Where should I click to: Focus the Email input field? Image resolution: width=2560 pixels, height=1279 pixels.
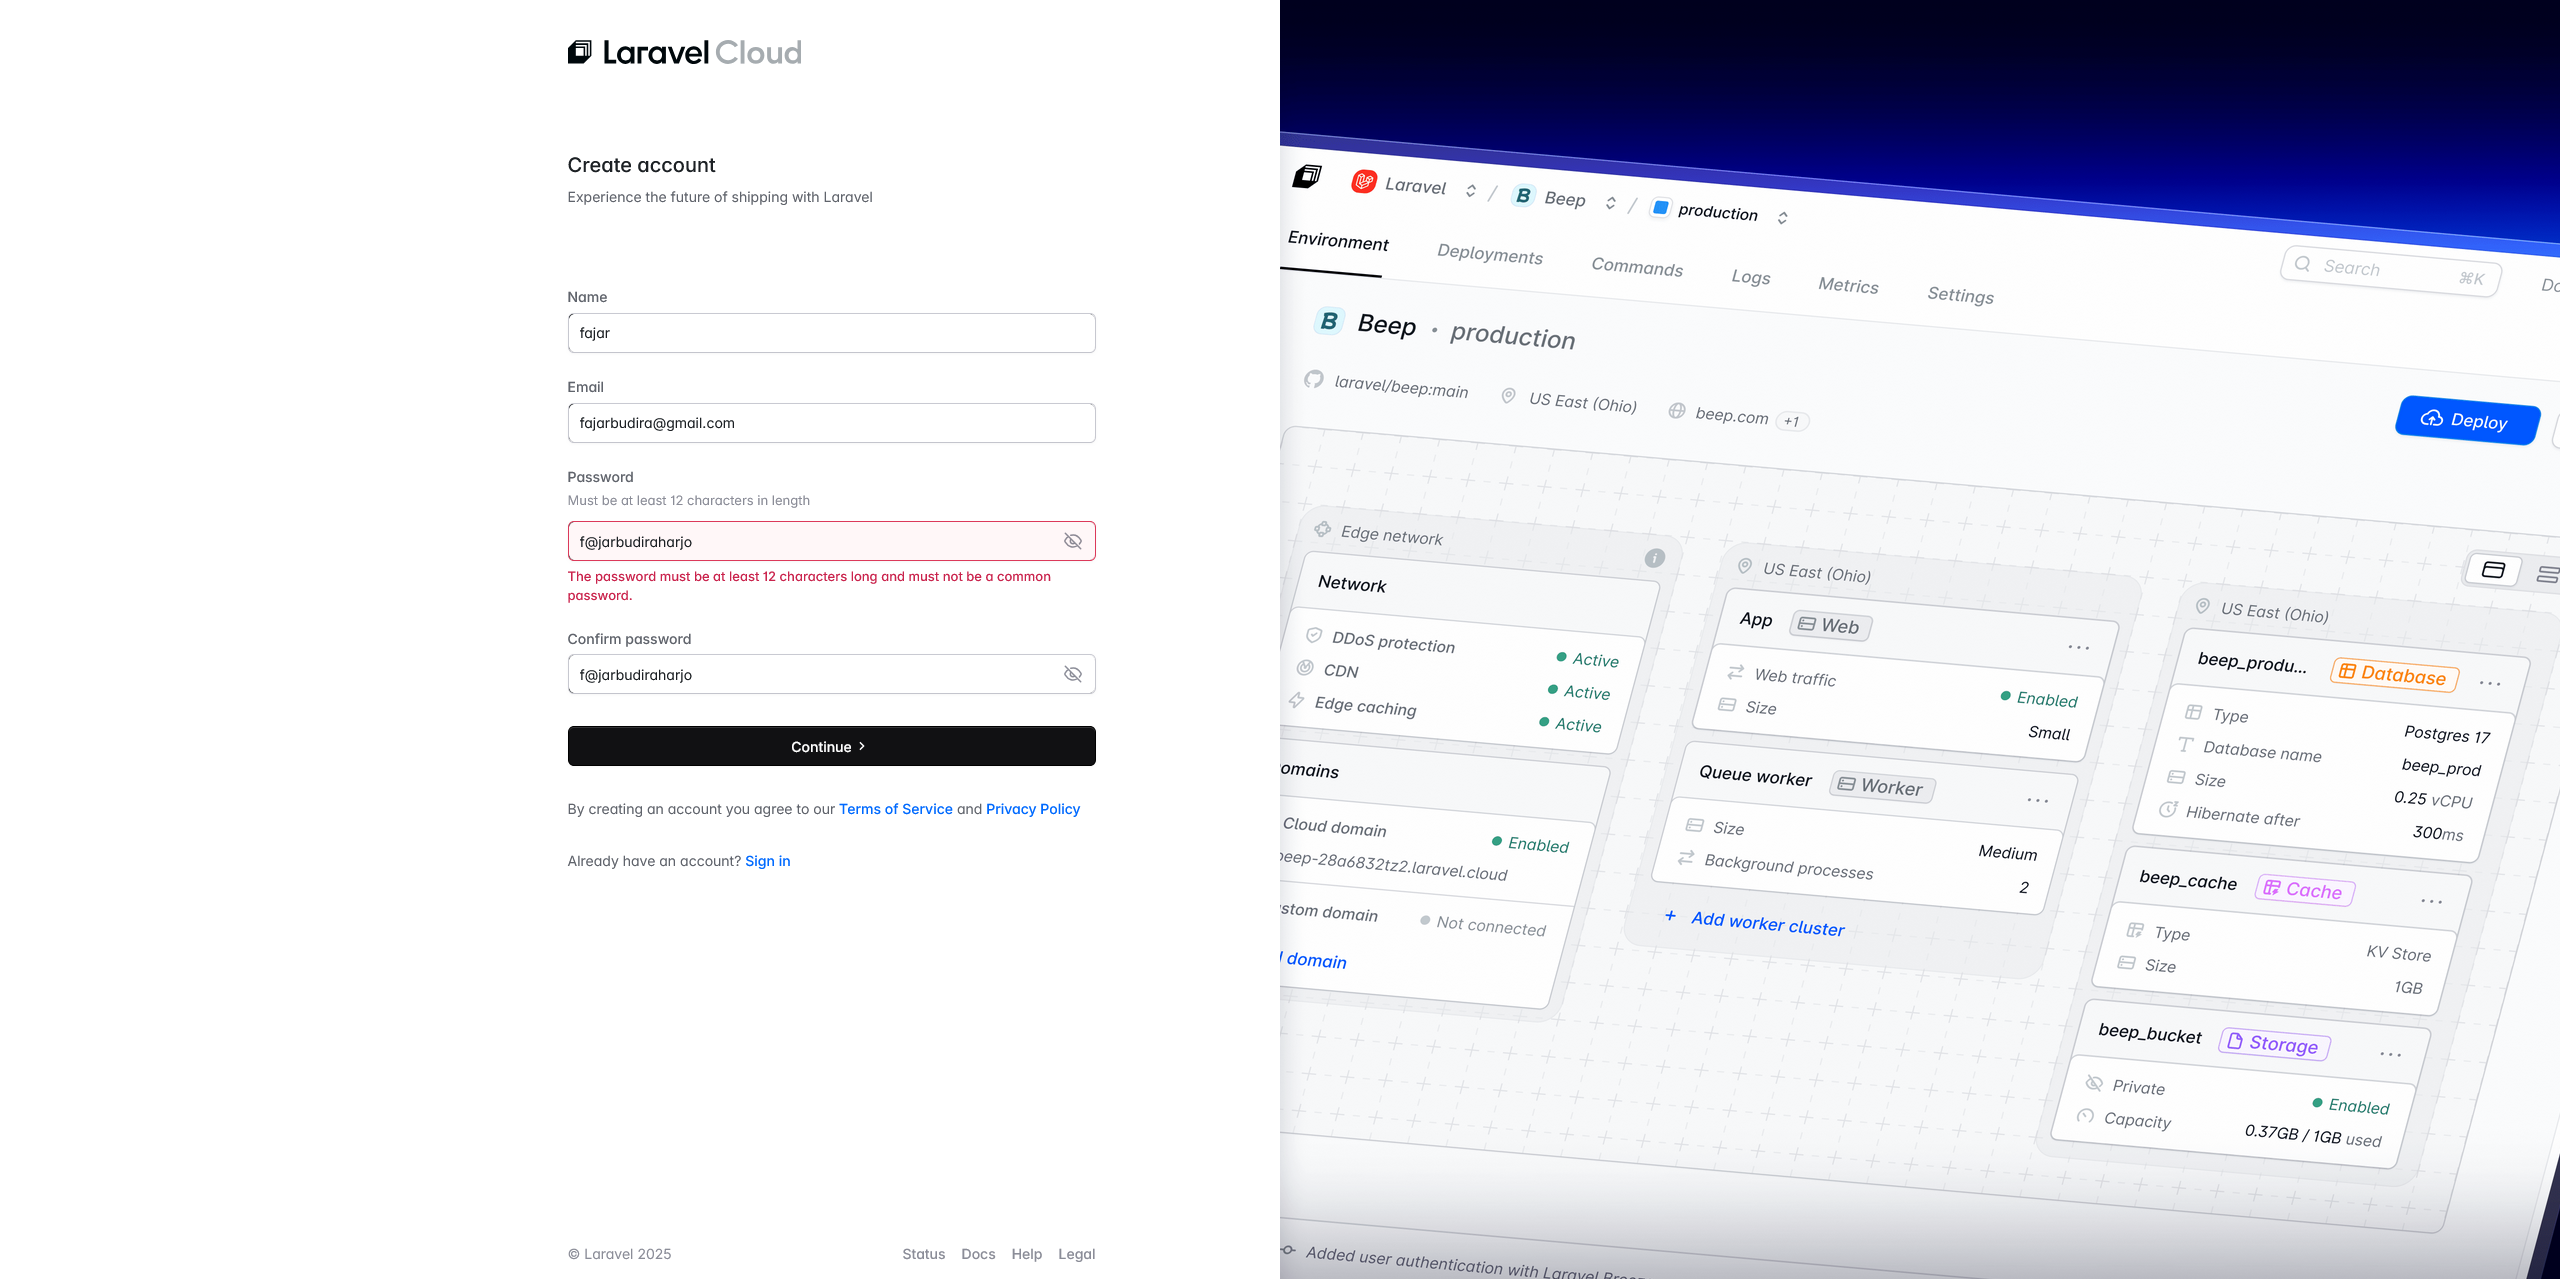(831, 423)
